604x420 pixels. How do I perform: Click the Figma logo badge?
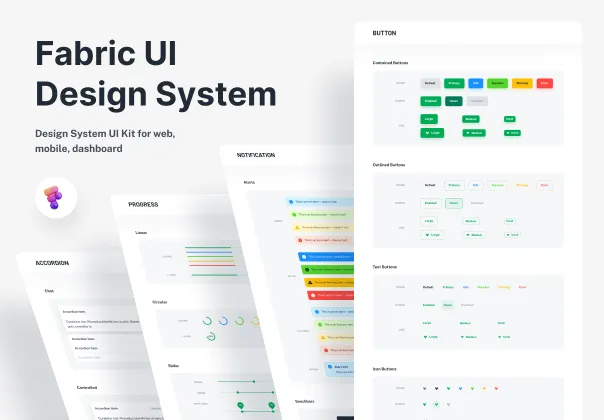coord(56,198)
